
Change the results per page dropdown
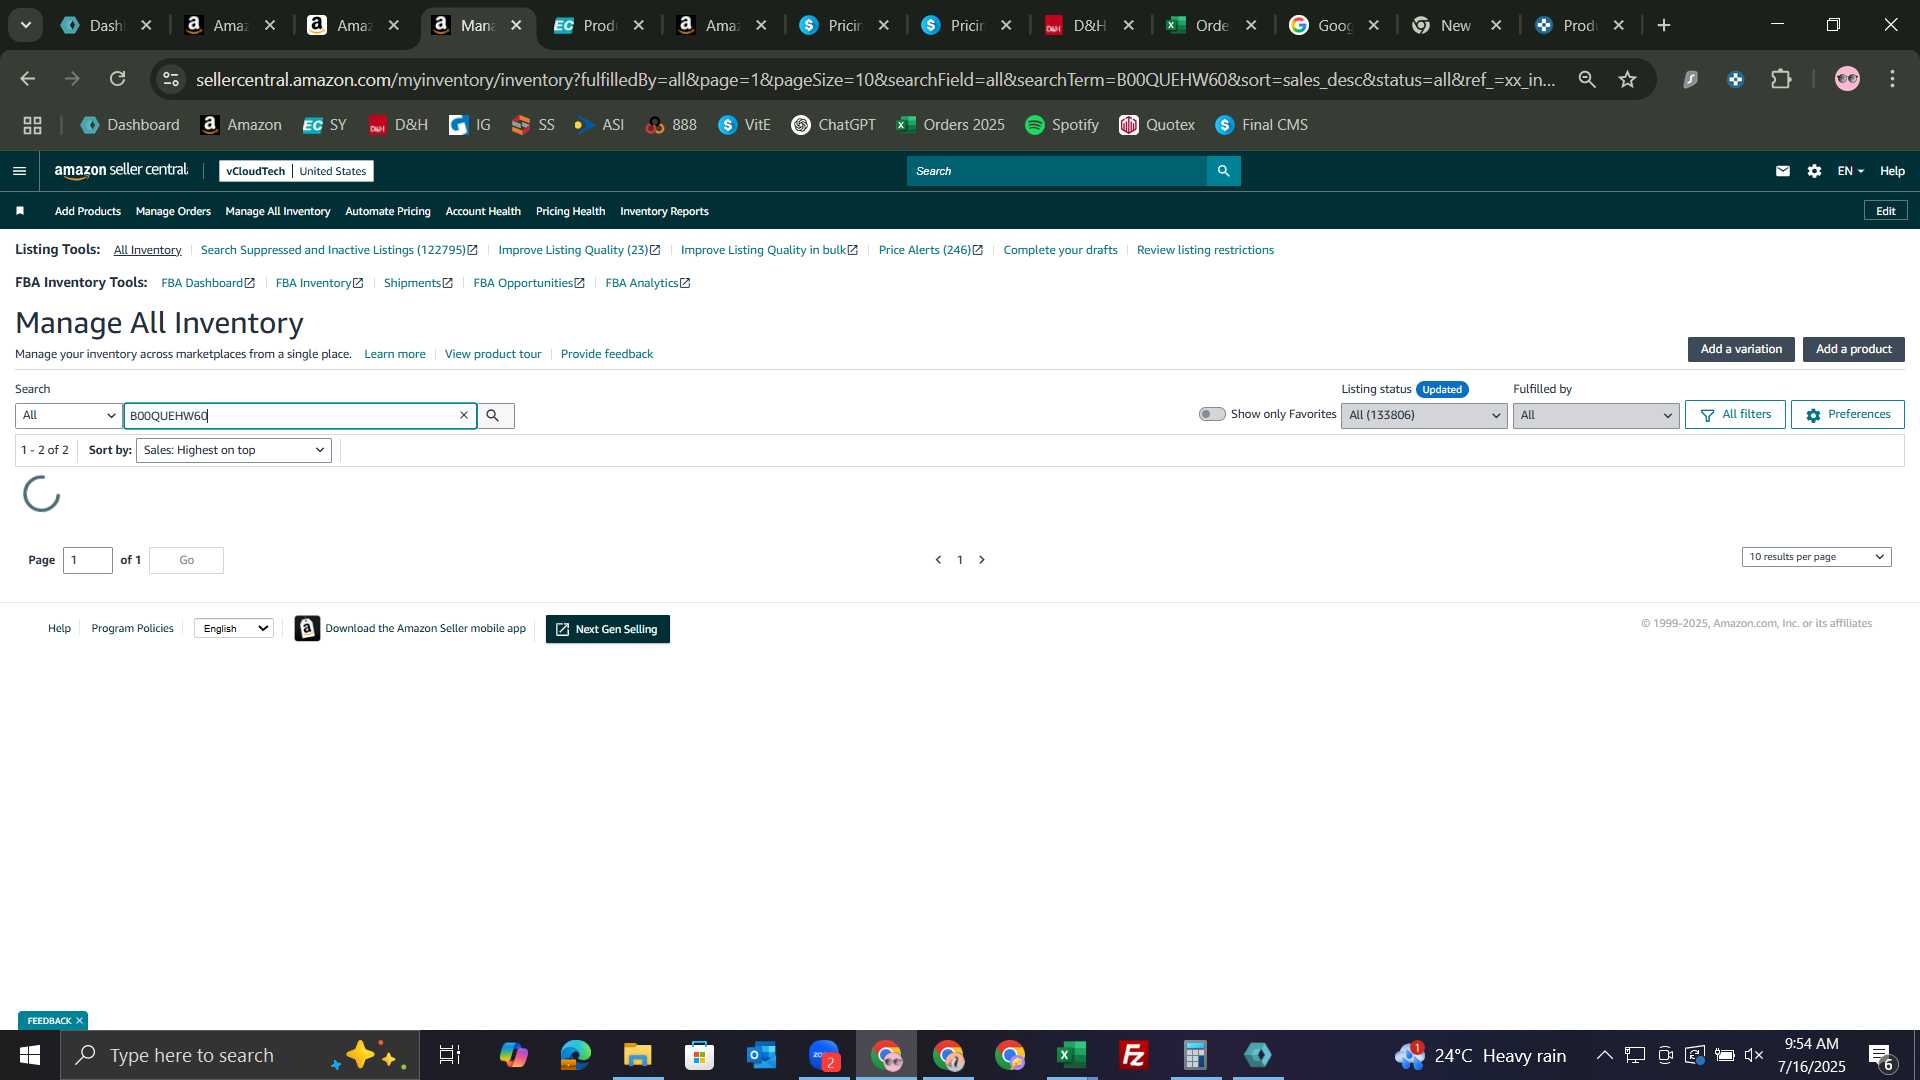click(x=1816, y=557)
